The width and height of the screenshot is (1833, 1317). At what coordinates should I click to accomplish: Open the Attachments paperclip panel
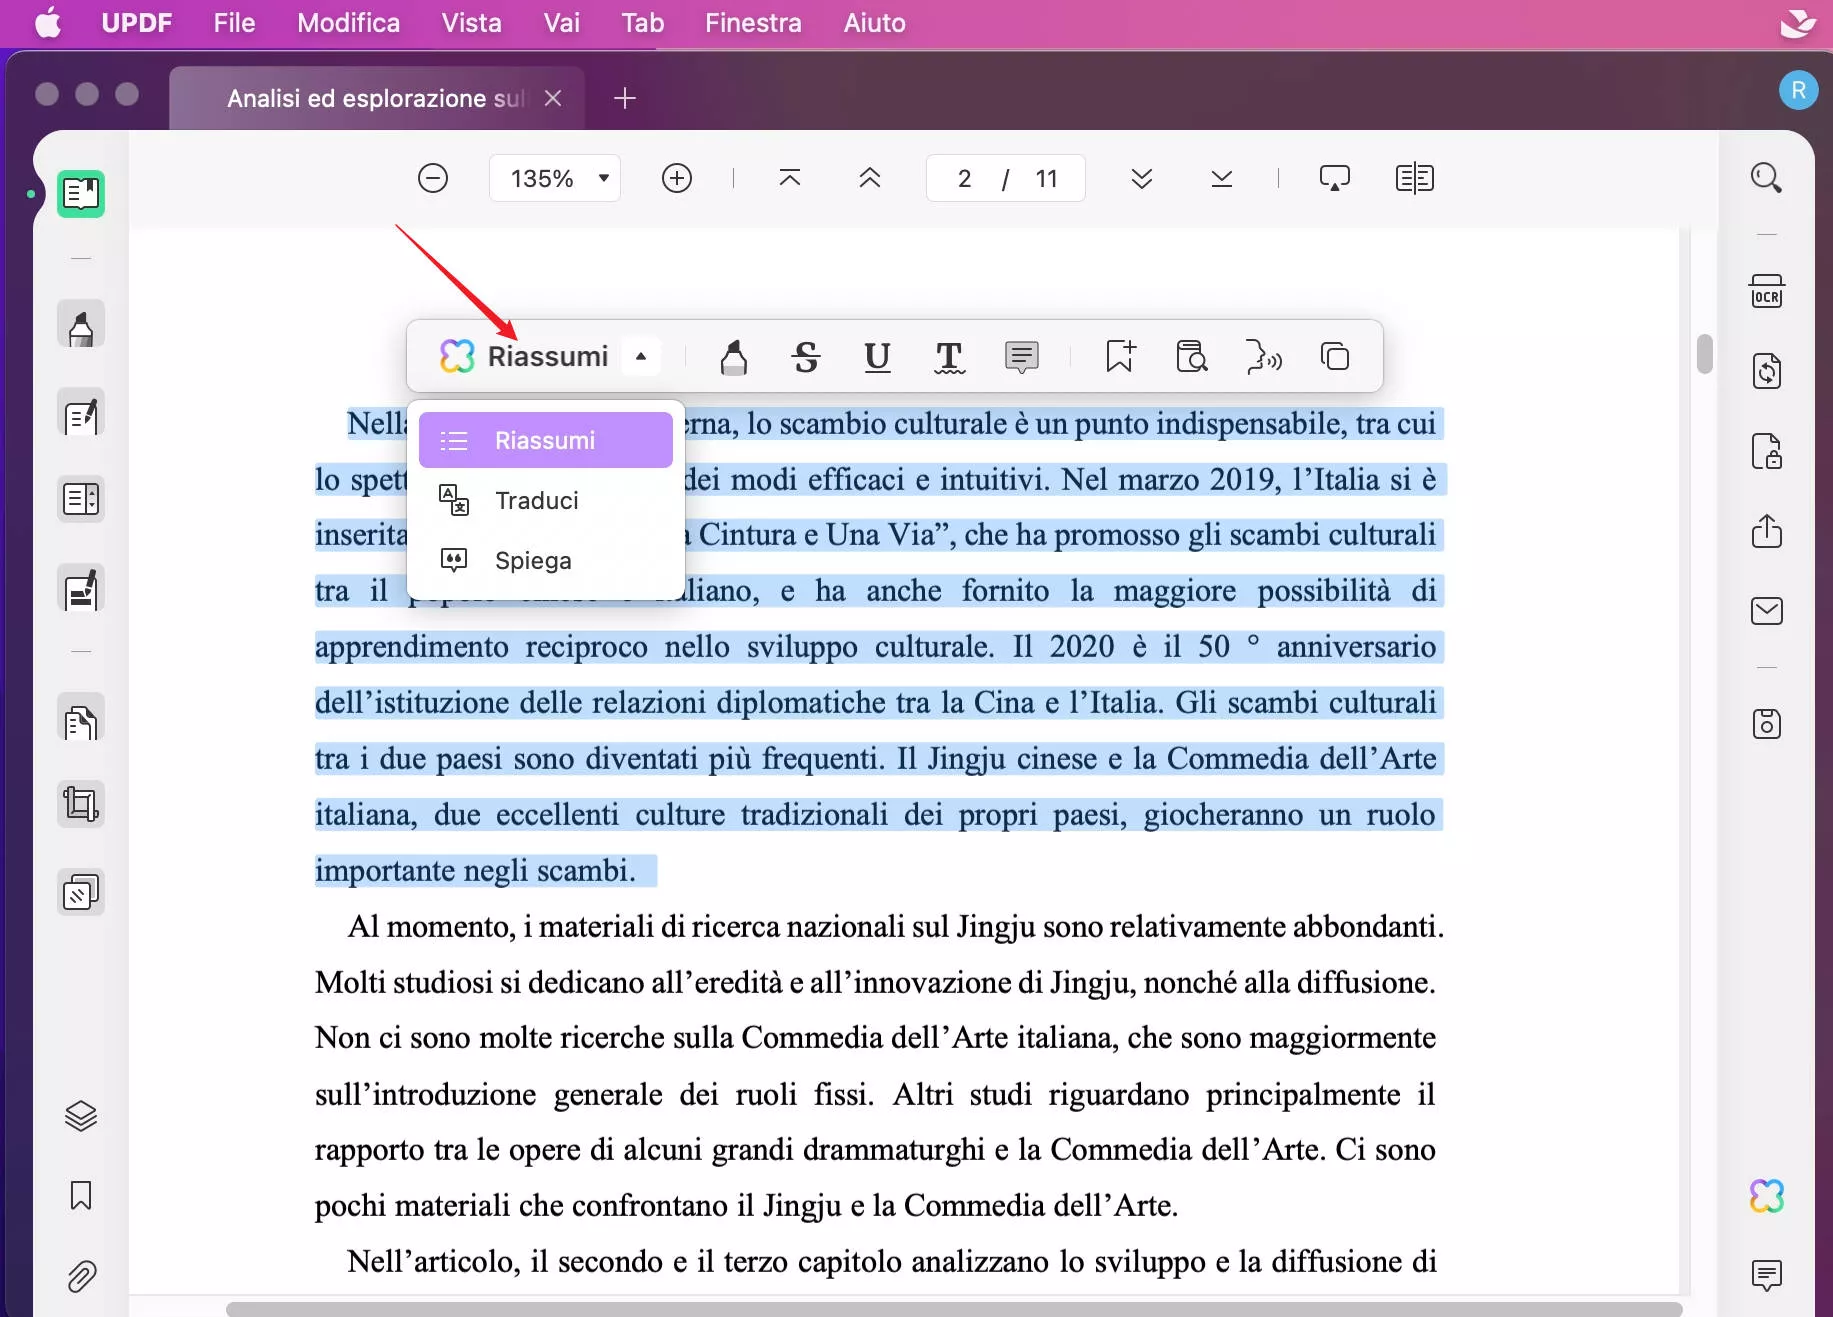pos(81,1276)
